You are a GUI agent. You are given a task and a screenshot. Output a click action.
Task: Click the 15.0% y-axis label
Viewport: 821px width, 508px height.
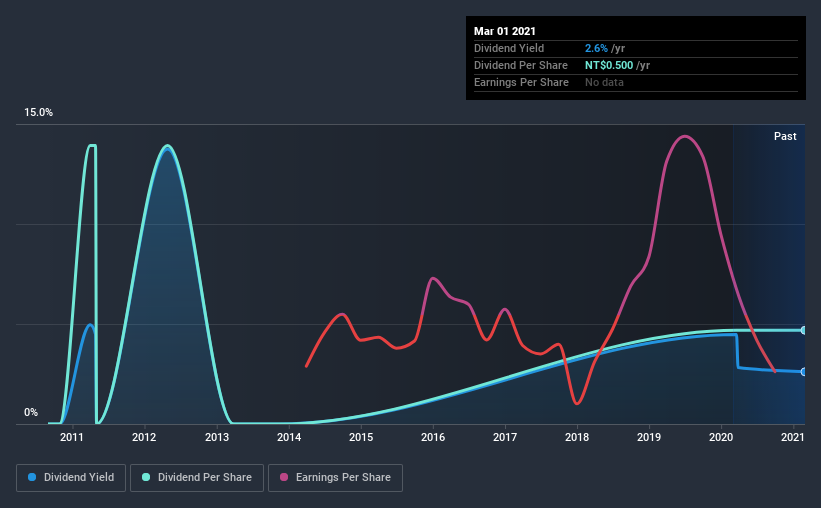click(38, 113)
